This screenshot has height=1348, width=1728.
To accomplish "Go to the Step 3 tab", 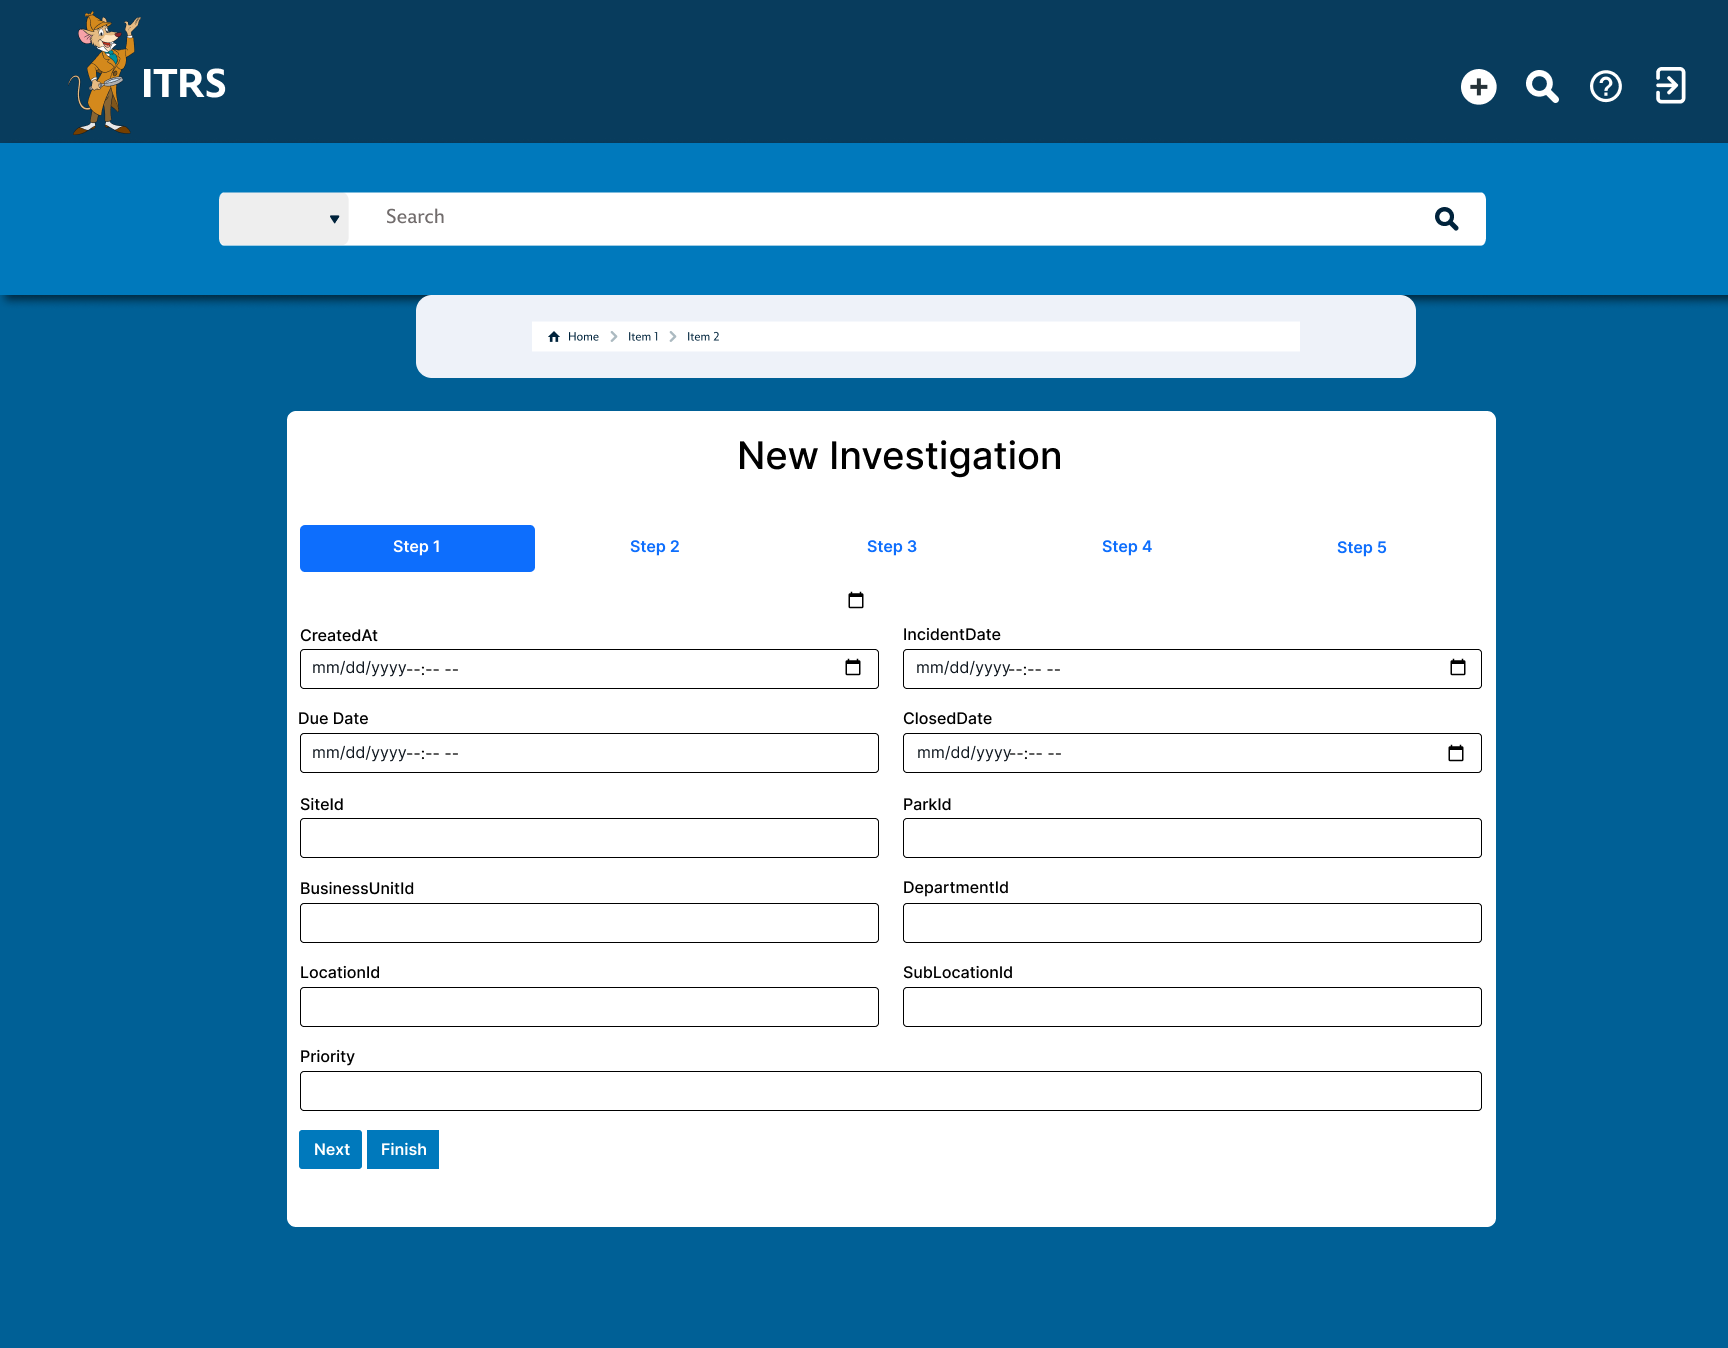I will point(892,547).
